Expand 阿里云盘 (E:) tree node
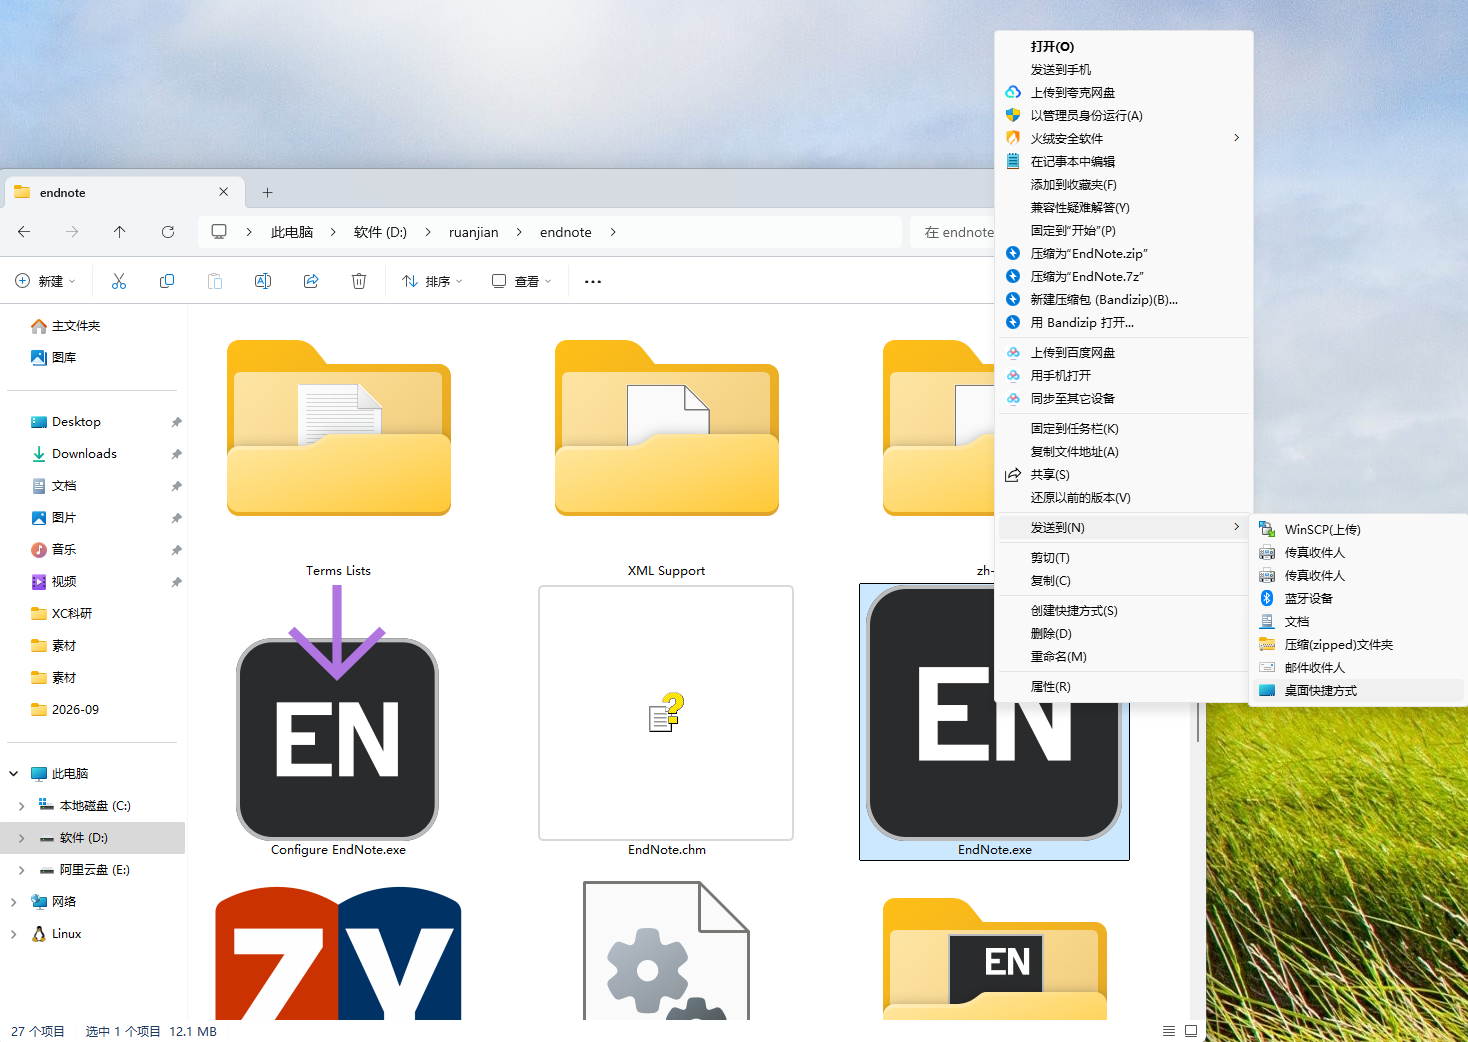Screen dimensions: 1468x1042 point(22,870)
